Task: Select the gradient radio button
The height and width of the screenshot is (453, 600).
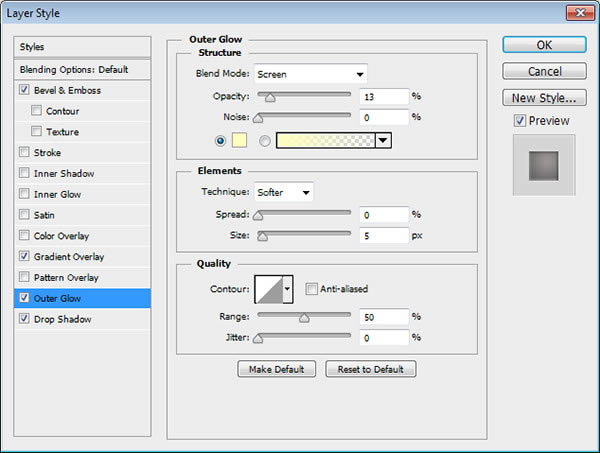Action: tap(265, 141)
